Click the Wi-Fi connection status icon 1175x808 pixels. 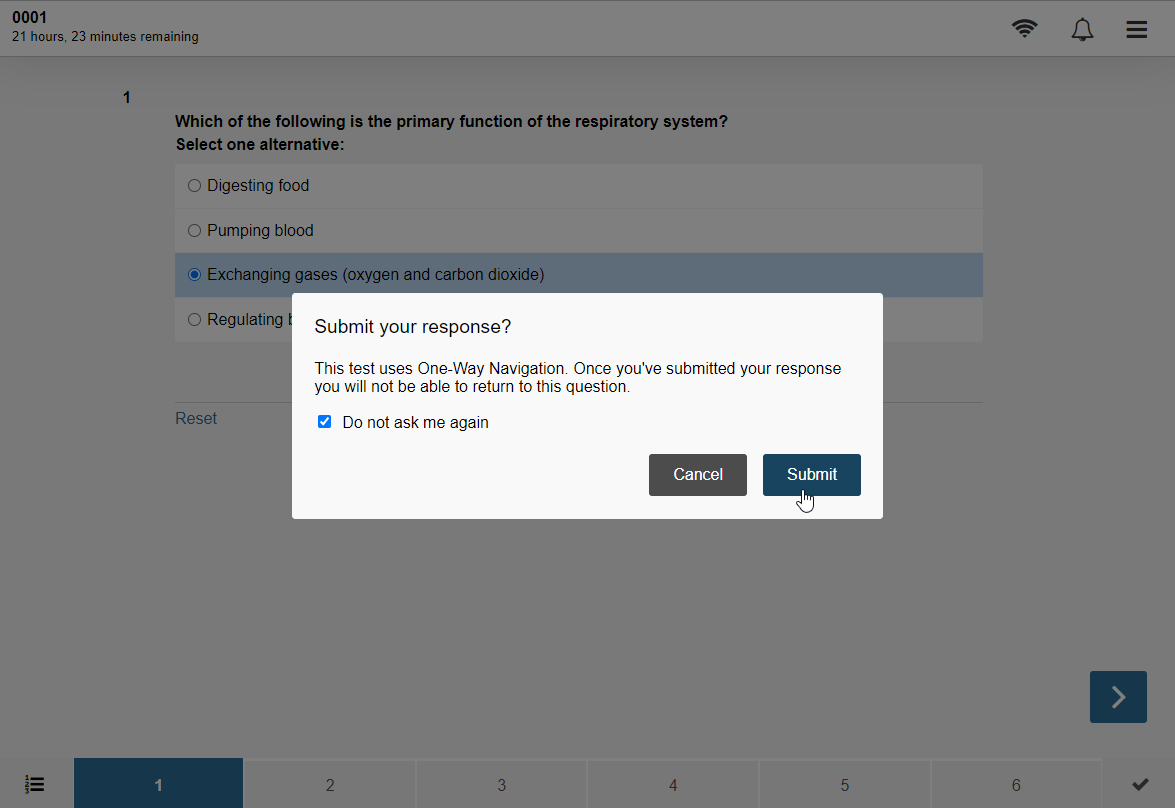pos(1024,28)
